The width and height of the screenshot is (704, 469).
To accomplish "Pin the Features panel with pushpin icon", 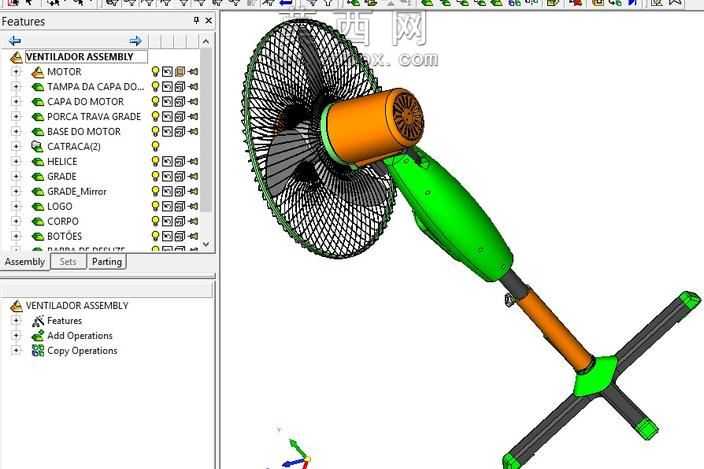I will (196, 20).
